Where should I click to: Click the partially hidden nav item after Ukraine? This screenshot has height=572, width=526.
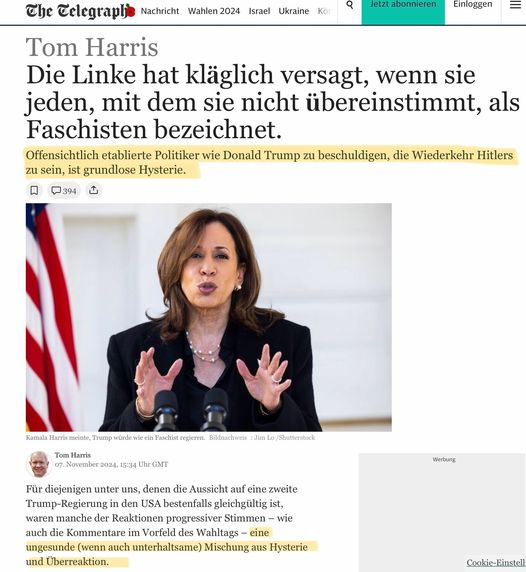[324, 11]
